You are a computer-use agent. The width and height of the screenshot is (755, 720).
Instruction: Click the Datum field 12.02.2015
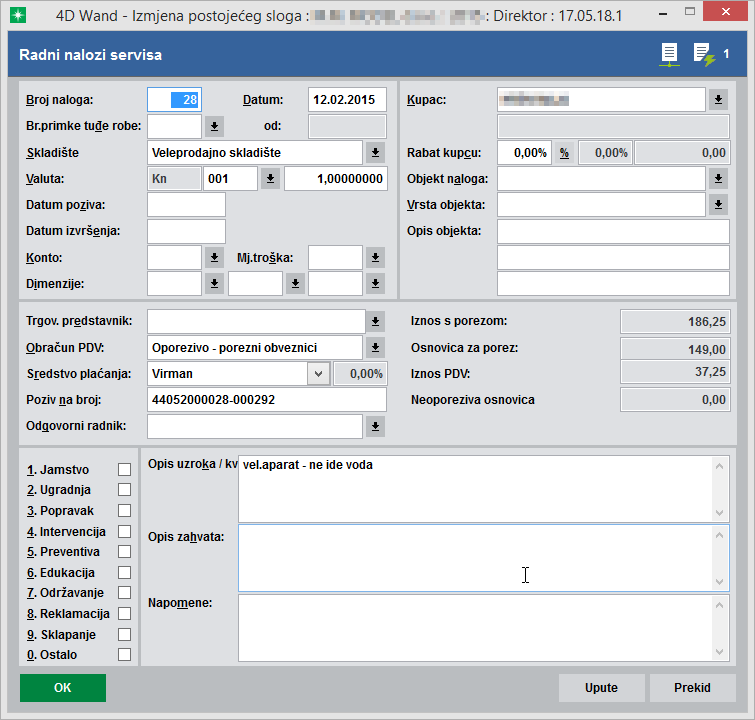click(x=347, y=100)
